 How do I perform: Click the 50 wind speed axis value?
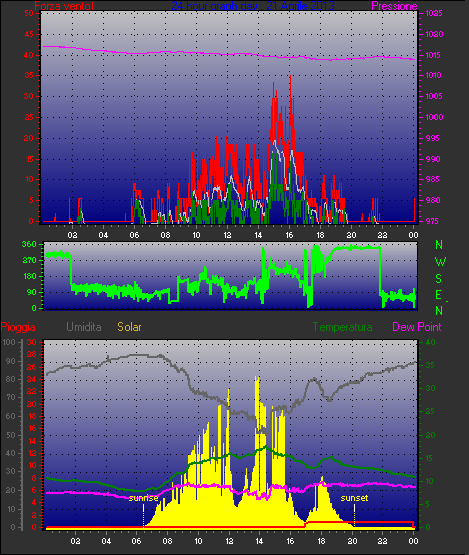tap(29, 13)
